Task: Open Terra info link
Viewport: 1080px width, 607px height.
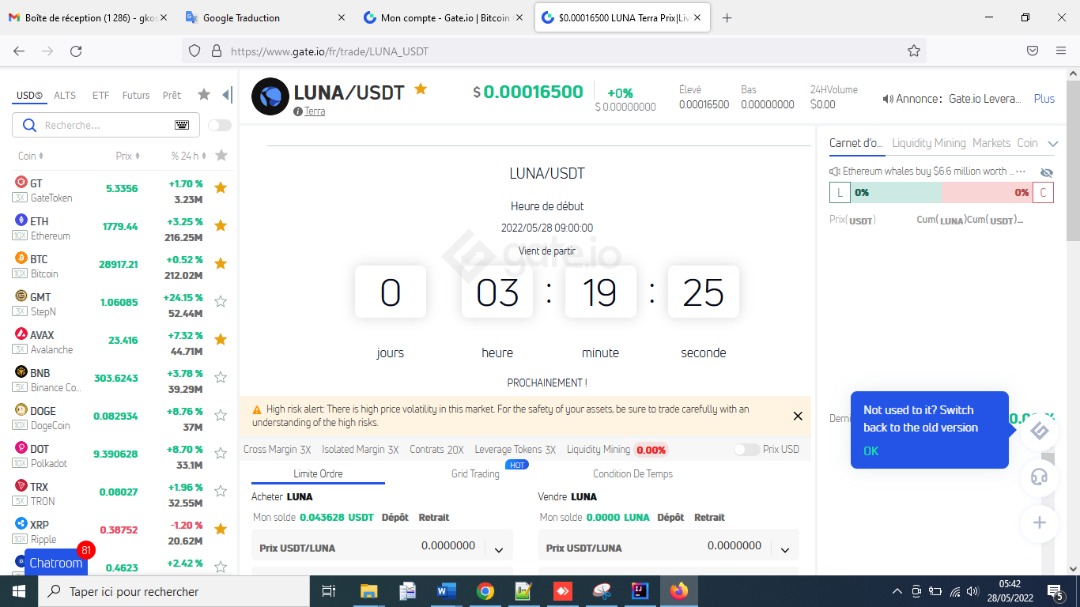Action: pyautogui.click(x=315, y=111)
